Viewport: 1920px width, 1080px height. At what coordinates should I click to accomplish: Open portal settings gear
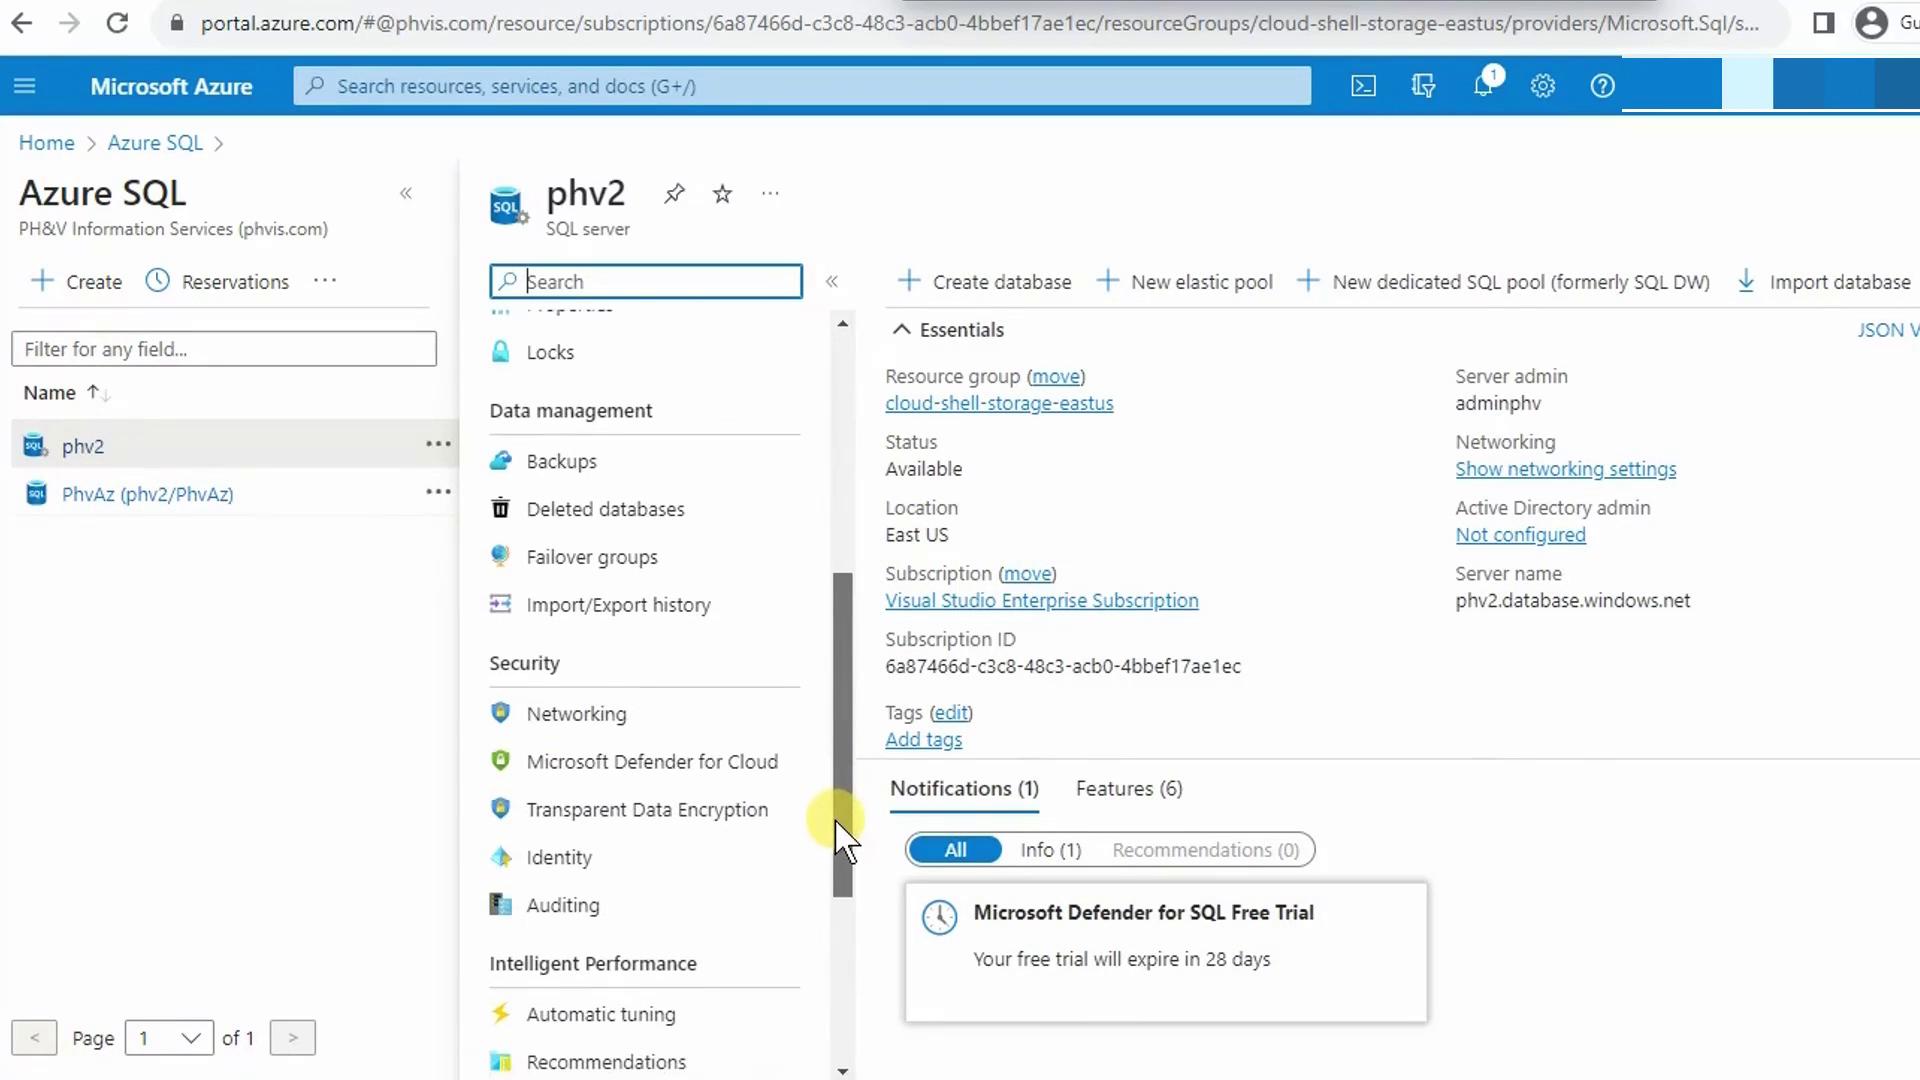click(x=1543, y=86)
